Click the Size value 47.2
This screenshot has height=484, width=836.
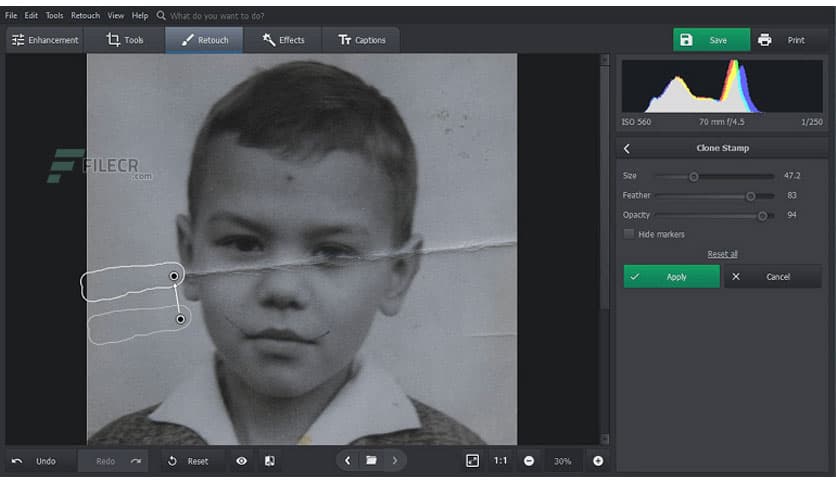[x=792, y=175]
